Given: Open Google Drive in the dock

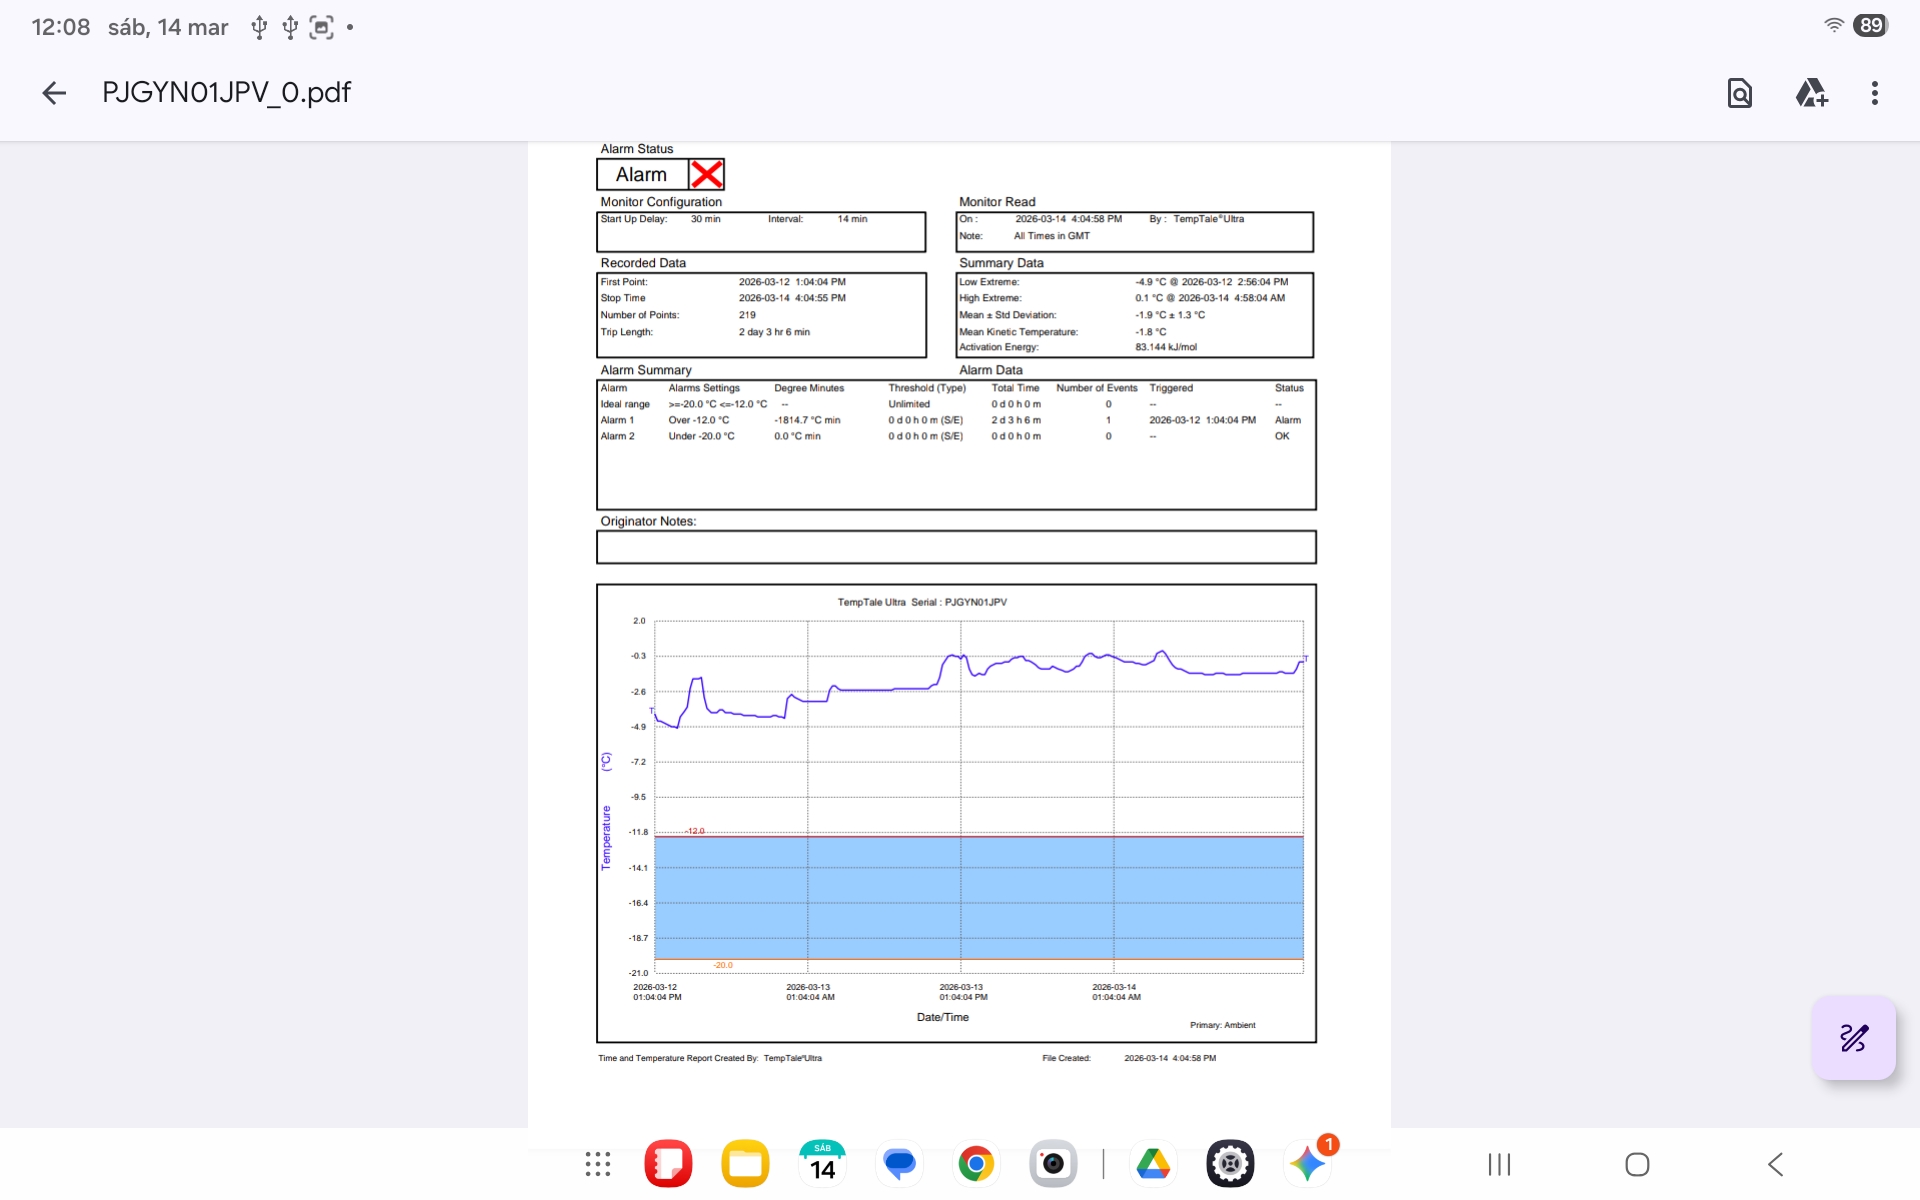Looking at the screenshot, I should (1153, 1164).
